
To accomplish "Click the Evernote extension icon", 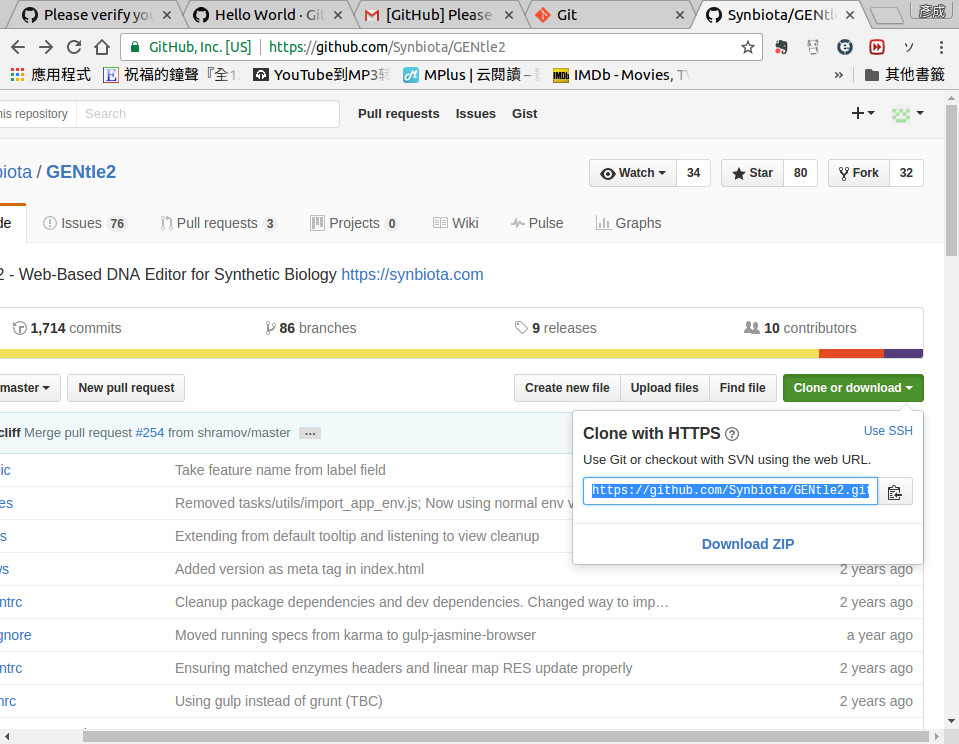I will (781, 47).
